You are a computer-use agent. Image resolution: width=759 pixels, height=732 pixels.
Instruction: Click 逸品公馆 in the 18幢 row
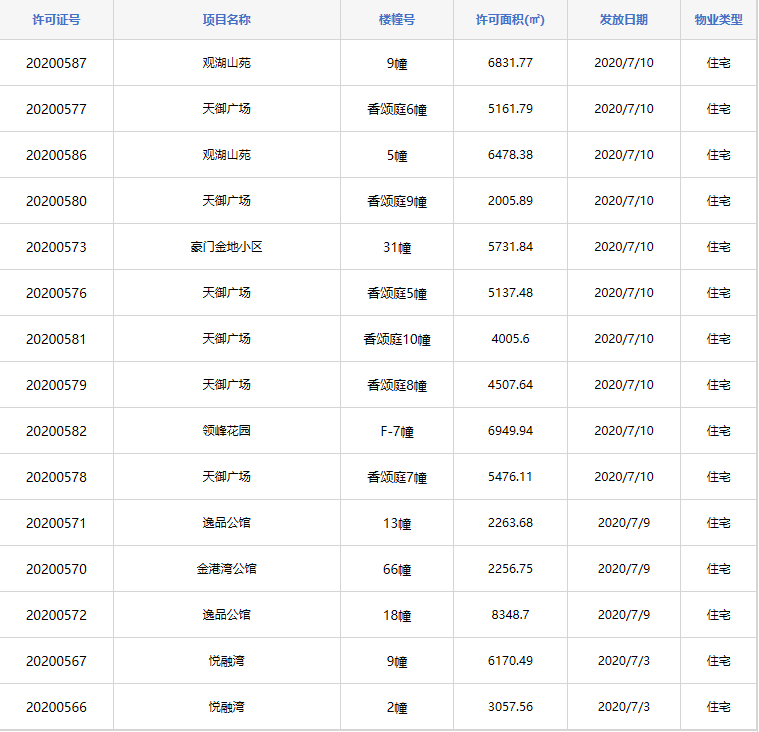(x=227, y=615)
